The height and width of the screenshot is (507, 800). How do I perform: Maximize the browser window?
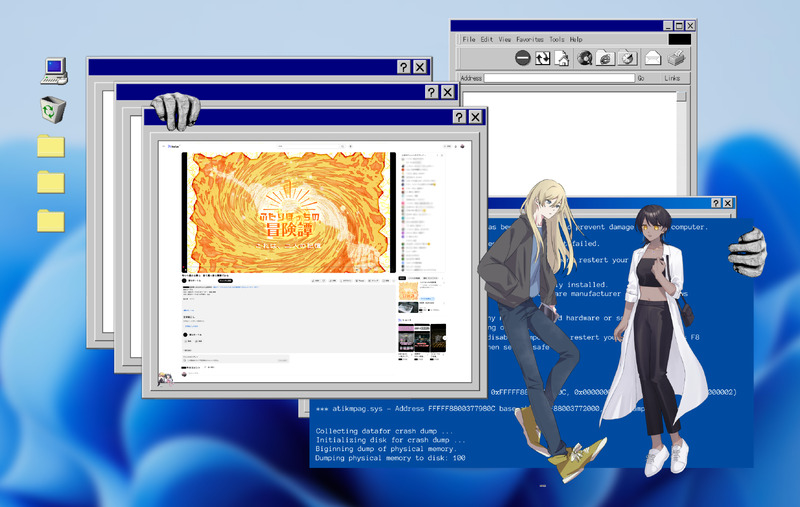pos(679,26)
